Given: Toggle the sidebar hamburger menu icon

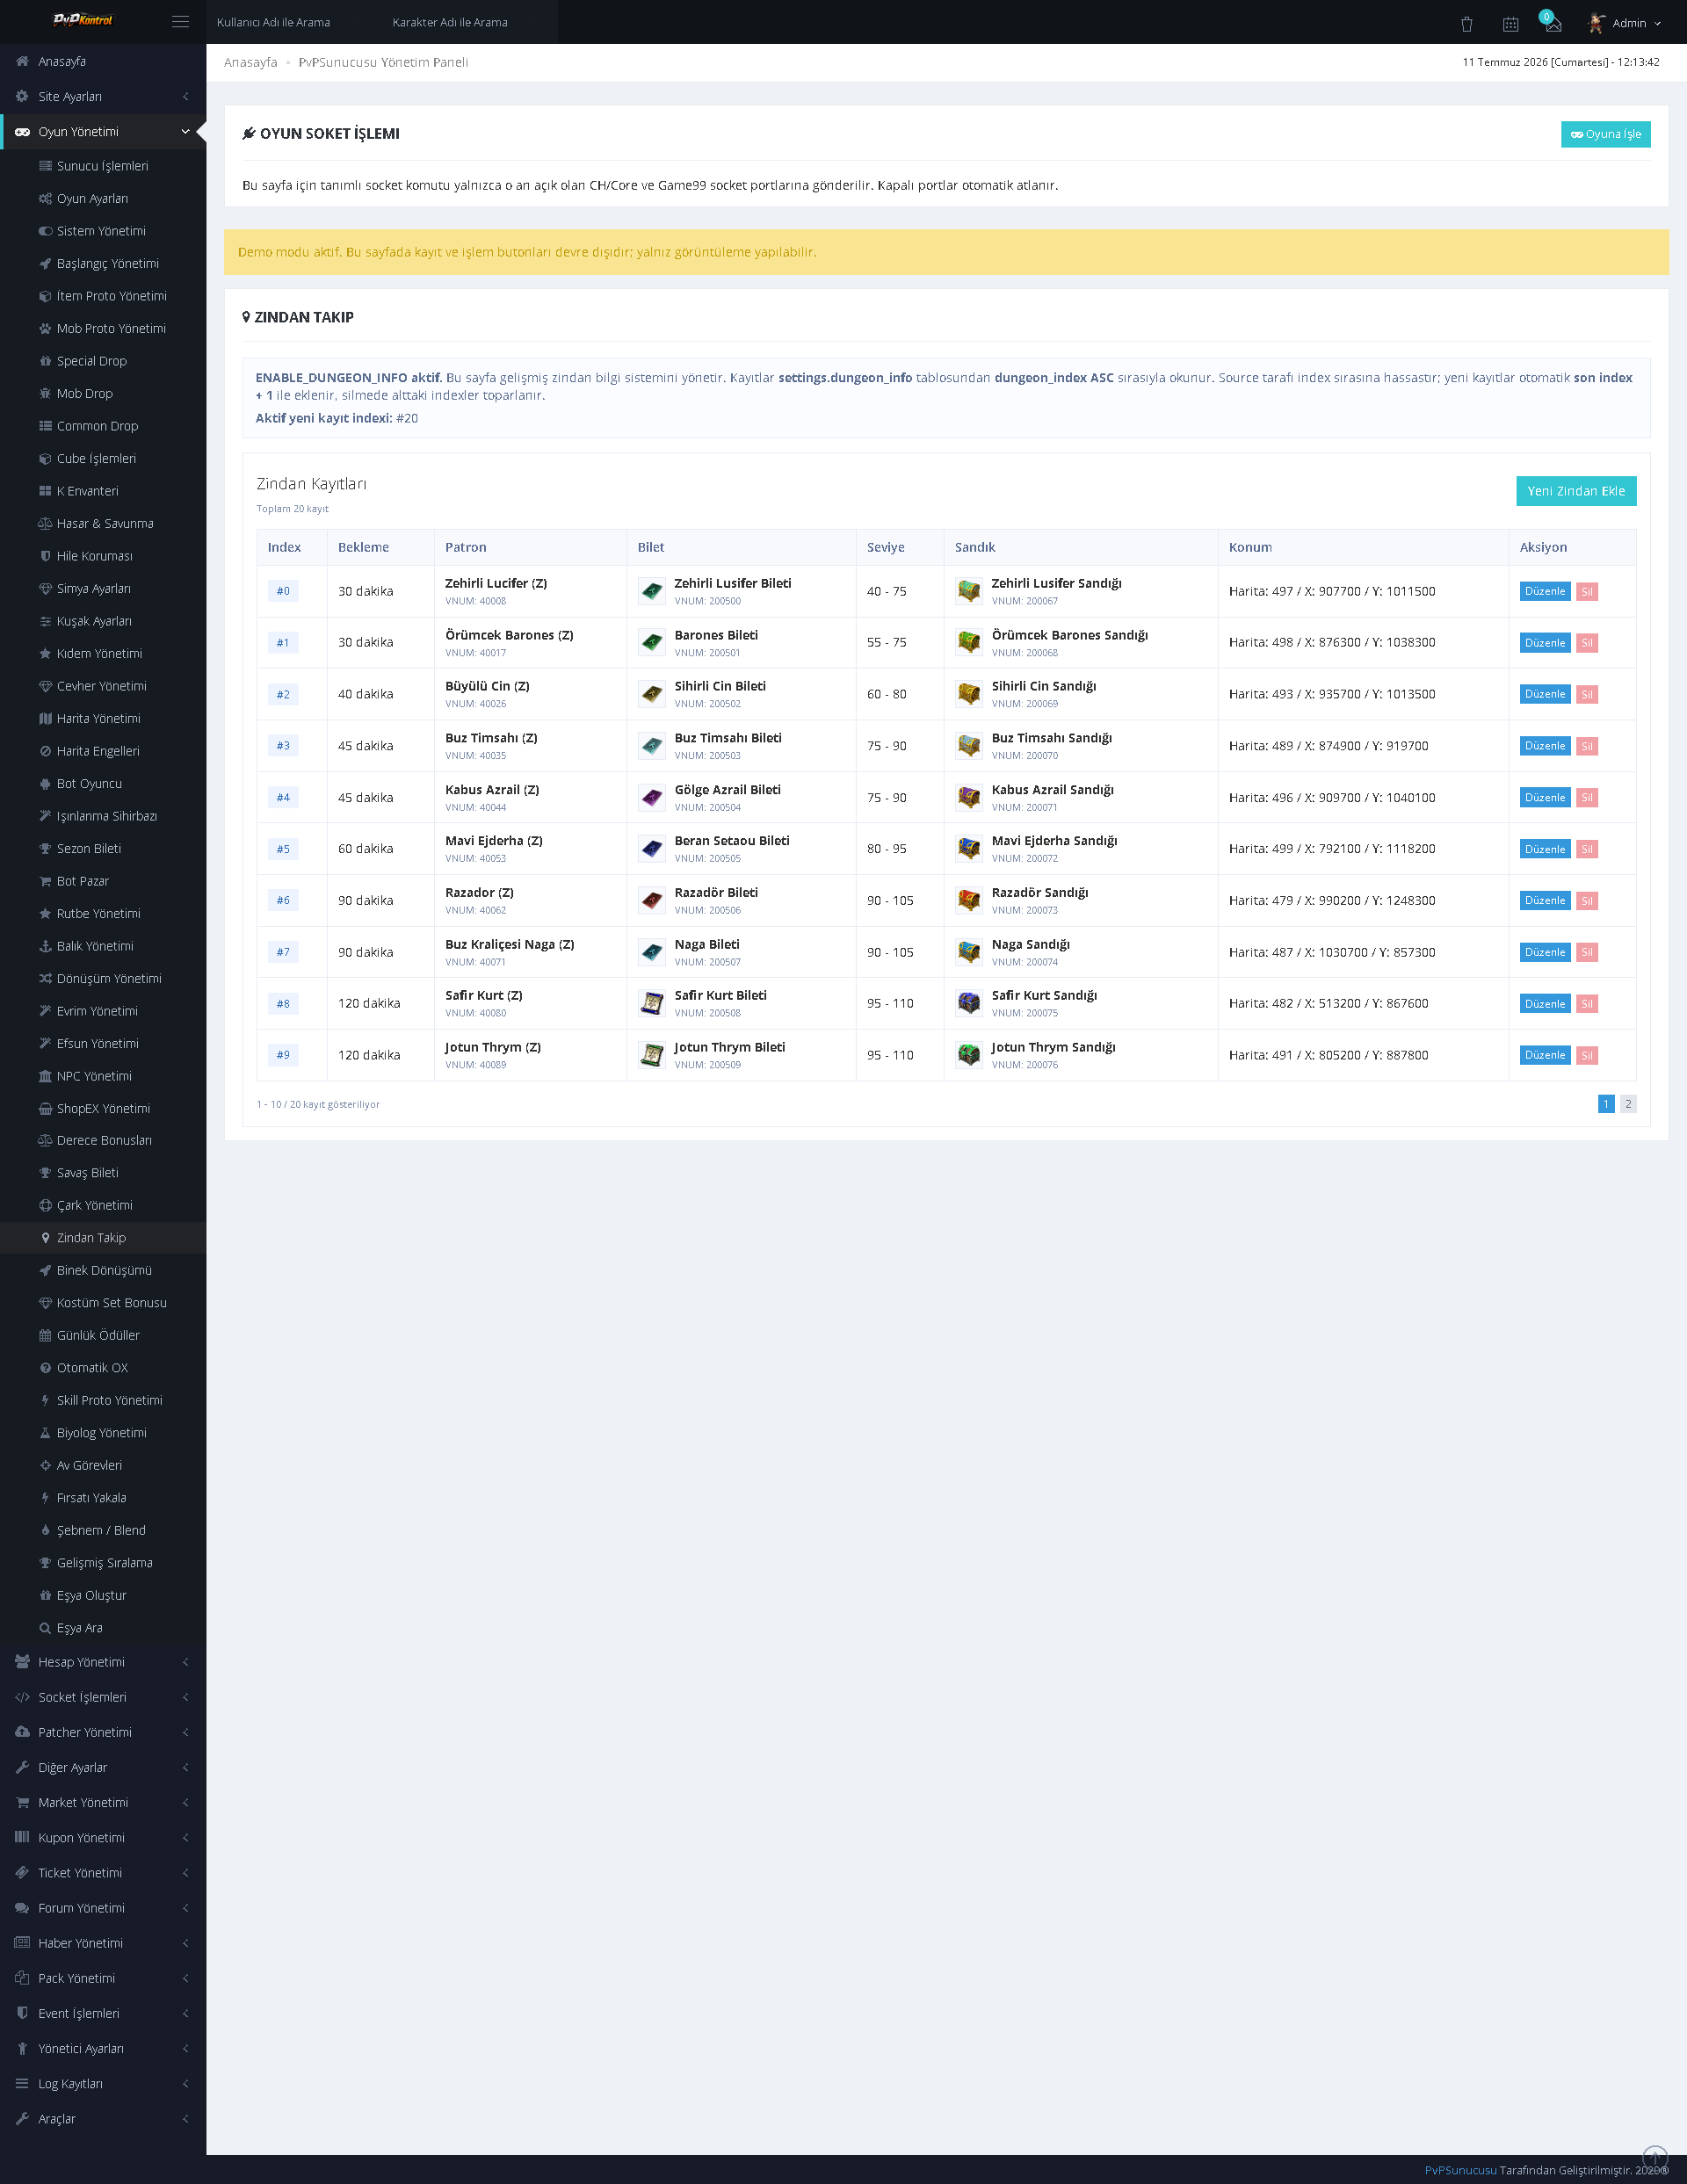Looking at the screenshot, I should point(180,21).
